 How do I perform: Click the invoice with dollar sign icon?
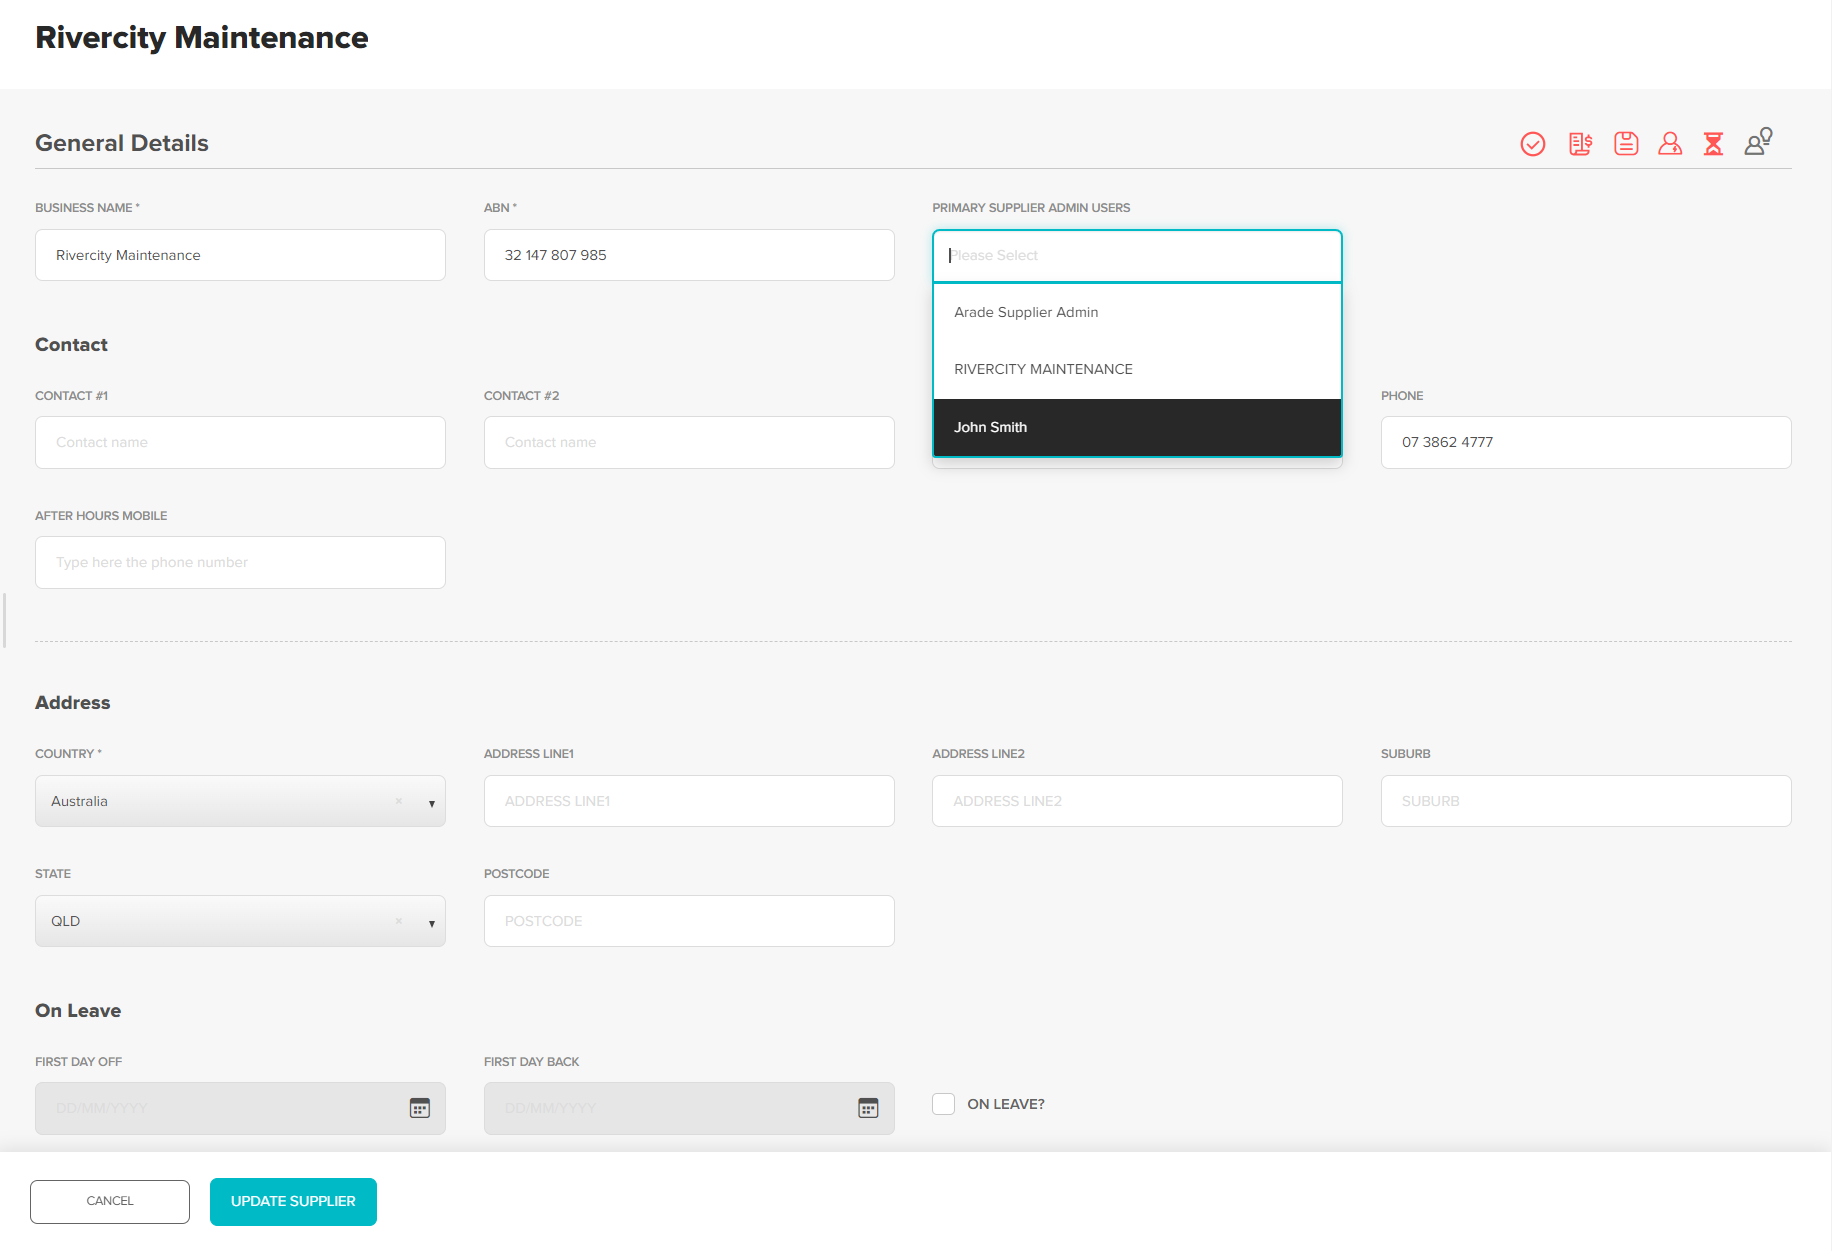coord(1580,144)
